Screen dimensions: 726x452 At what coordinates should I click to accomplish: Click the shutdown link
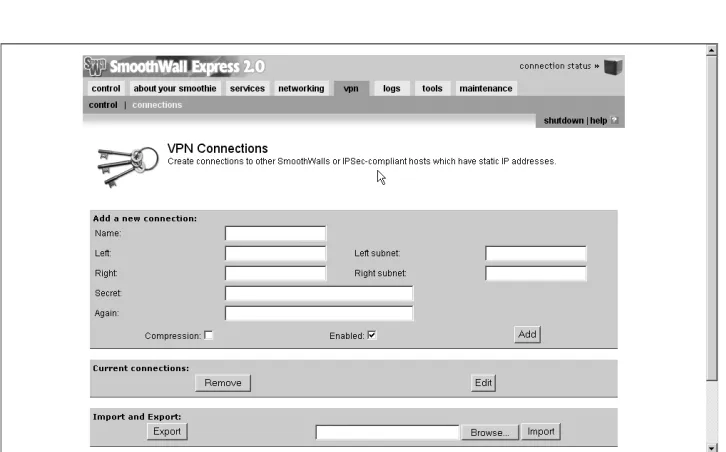pos(563,120)
